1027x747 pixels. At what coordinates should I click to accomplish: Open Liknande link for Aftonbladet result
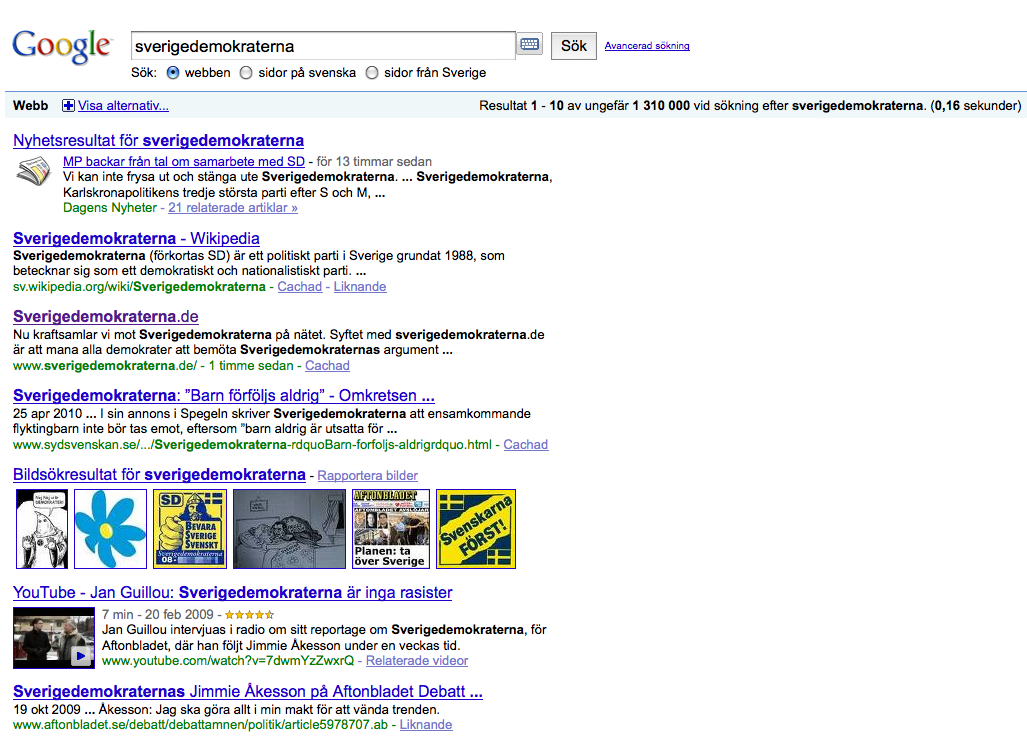click(426, 725)
